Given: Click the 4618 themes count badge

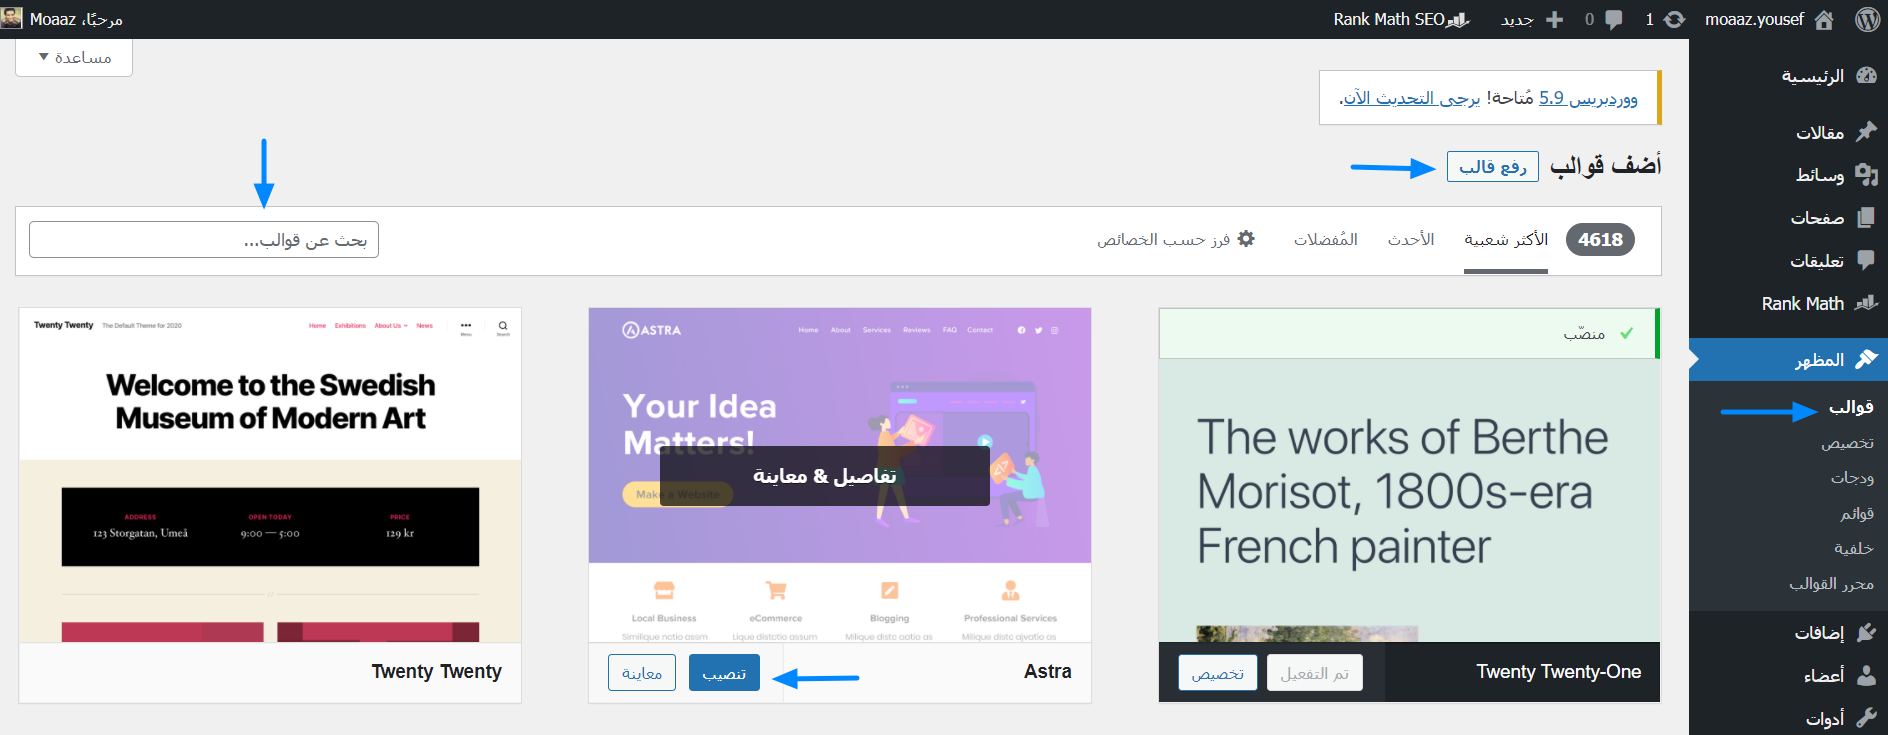Looking at the screenshot, I should coord(1600,239).
